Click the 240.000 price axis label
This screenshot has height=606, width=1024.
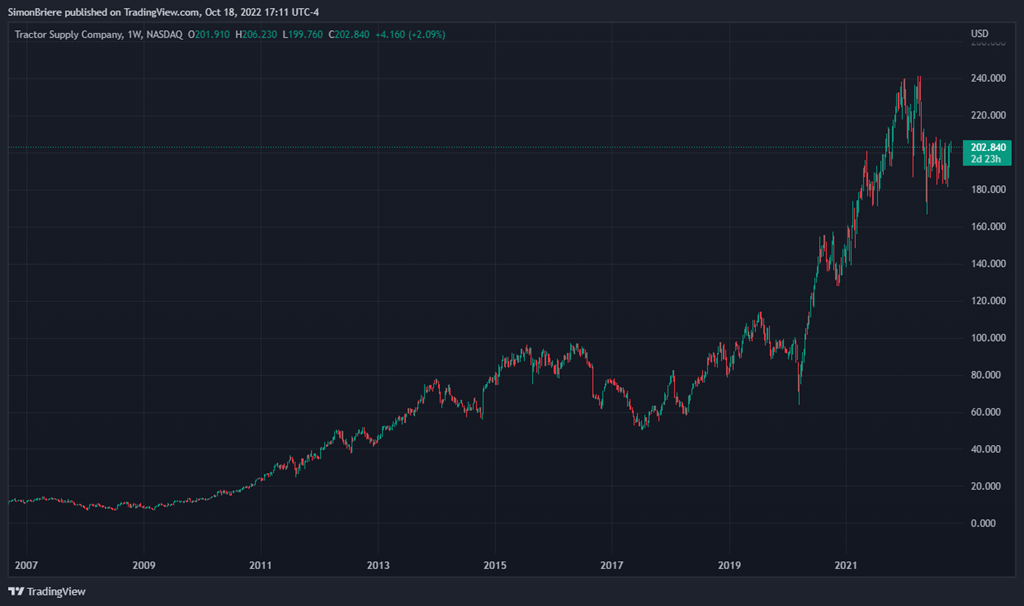988,79
